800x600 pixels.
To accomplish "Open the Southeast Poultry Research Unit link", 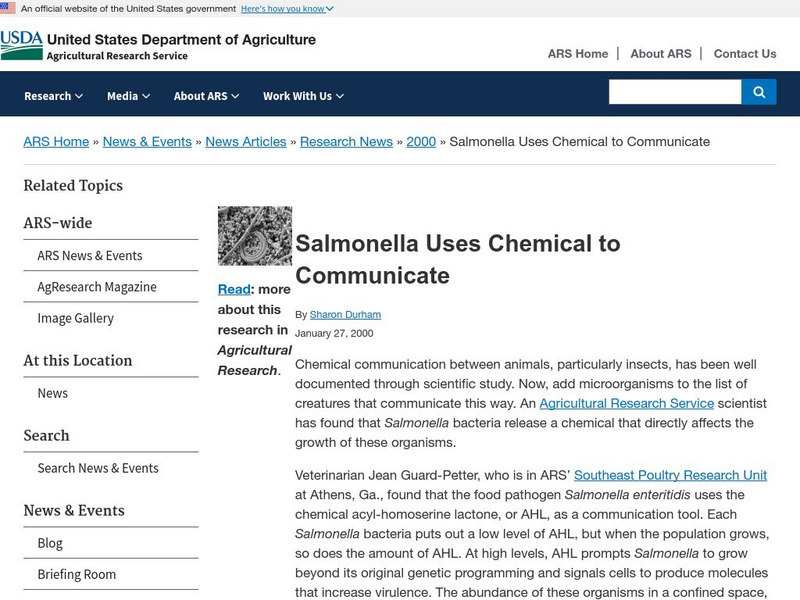I will [670, 475].
